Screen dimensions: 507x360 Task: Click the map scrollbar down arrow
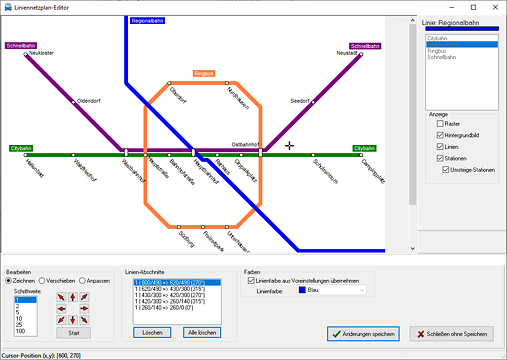click(x=413, y=249)
